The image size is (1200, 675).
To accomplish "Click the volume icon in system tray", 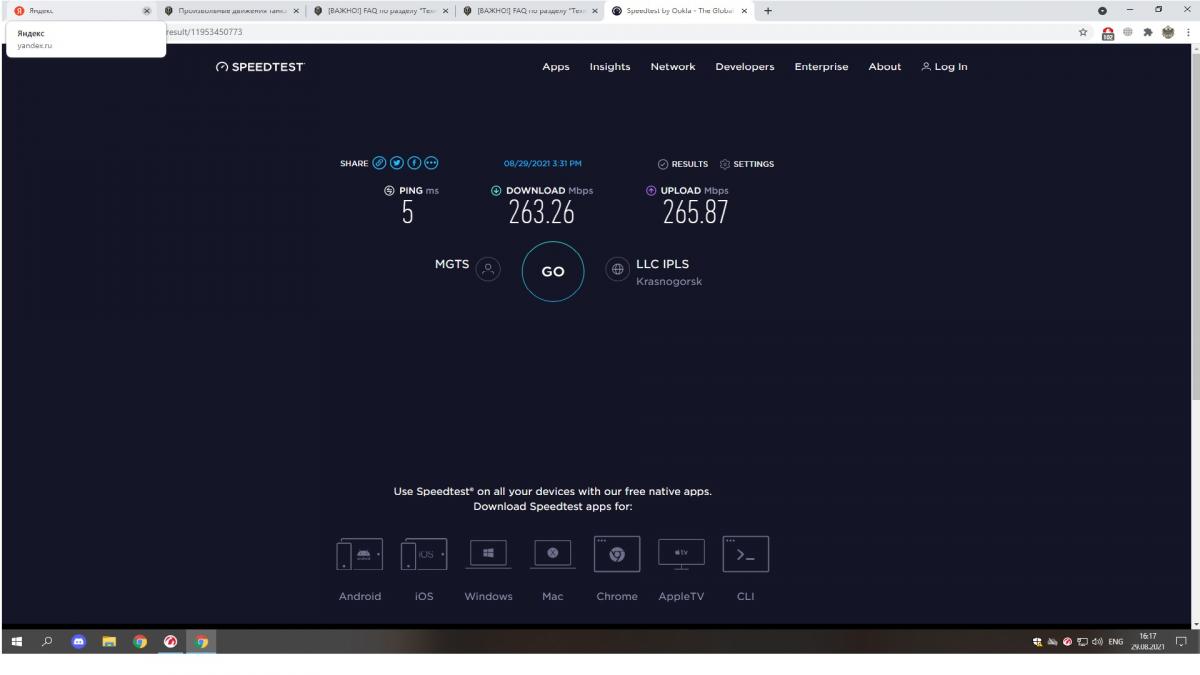I will [x=1098, y=642].
